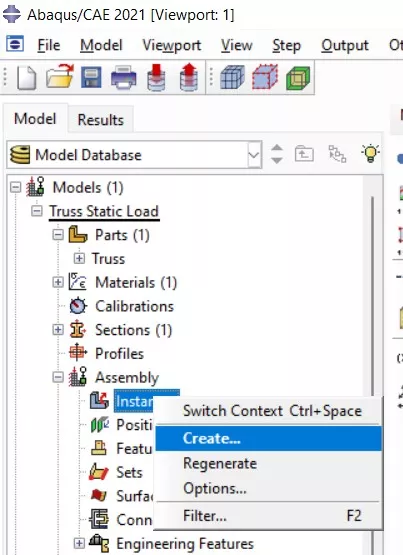Click the Import red down-arrow icon

[x=156, y=77]
